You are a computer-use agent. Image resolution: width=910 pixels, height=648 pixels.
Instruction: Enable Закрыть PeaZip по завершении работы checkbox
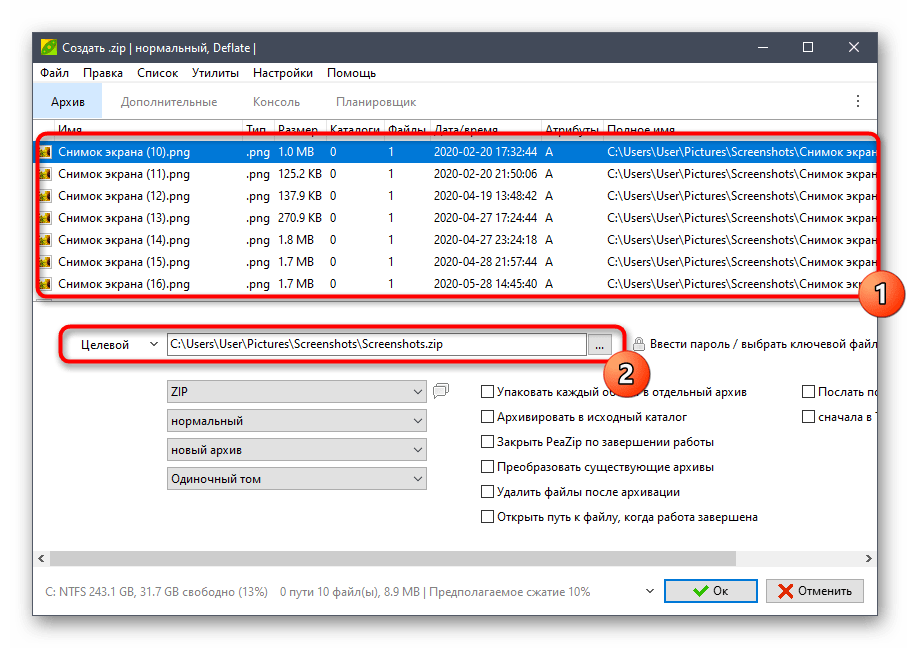tap(488, 442)
